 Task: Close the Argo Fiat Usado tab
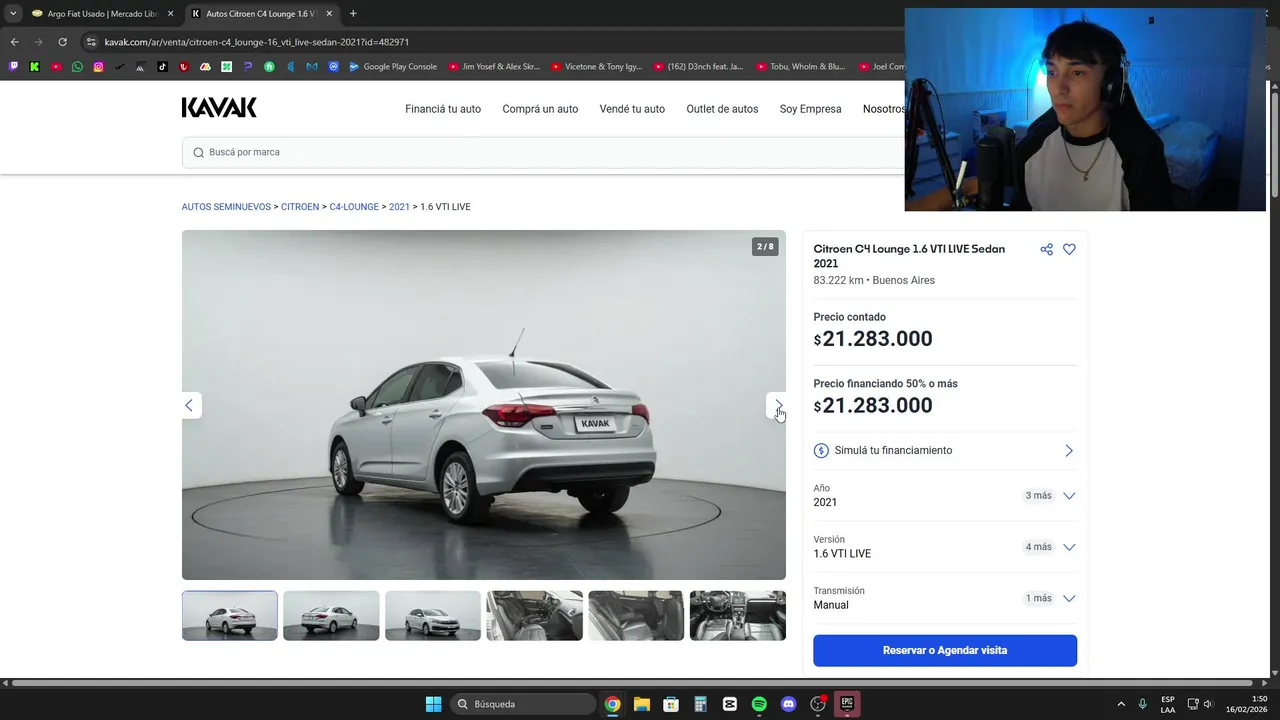coord(170,14)
